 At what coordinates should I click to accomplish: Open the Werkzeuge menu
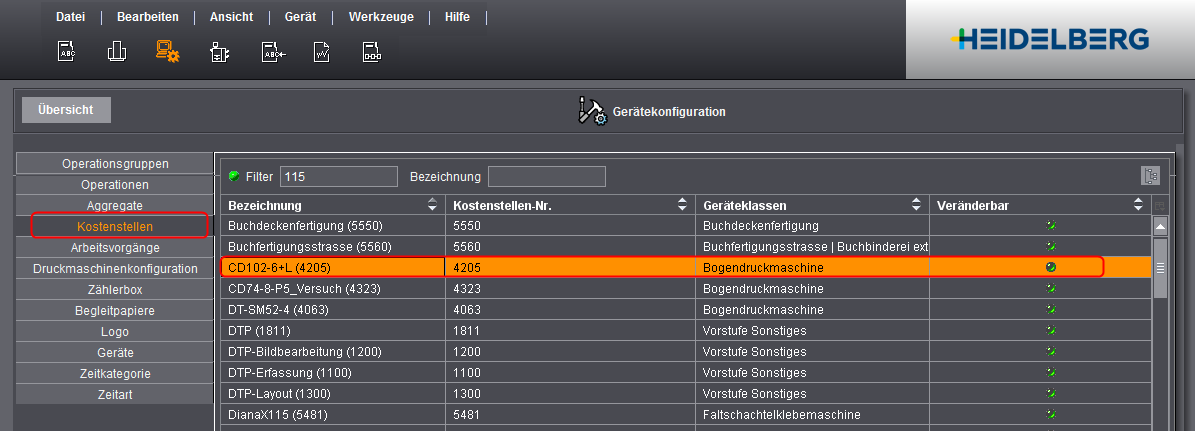(381, 17)
